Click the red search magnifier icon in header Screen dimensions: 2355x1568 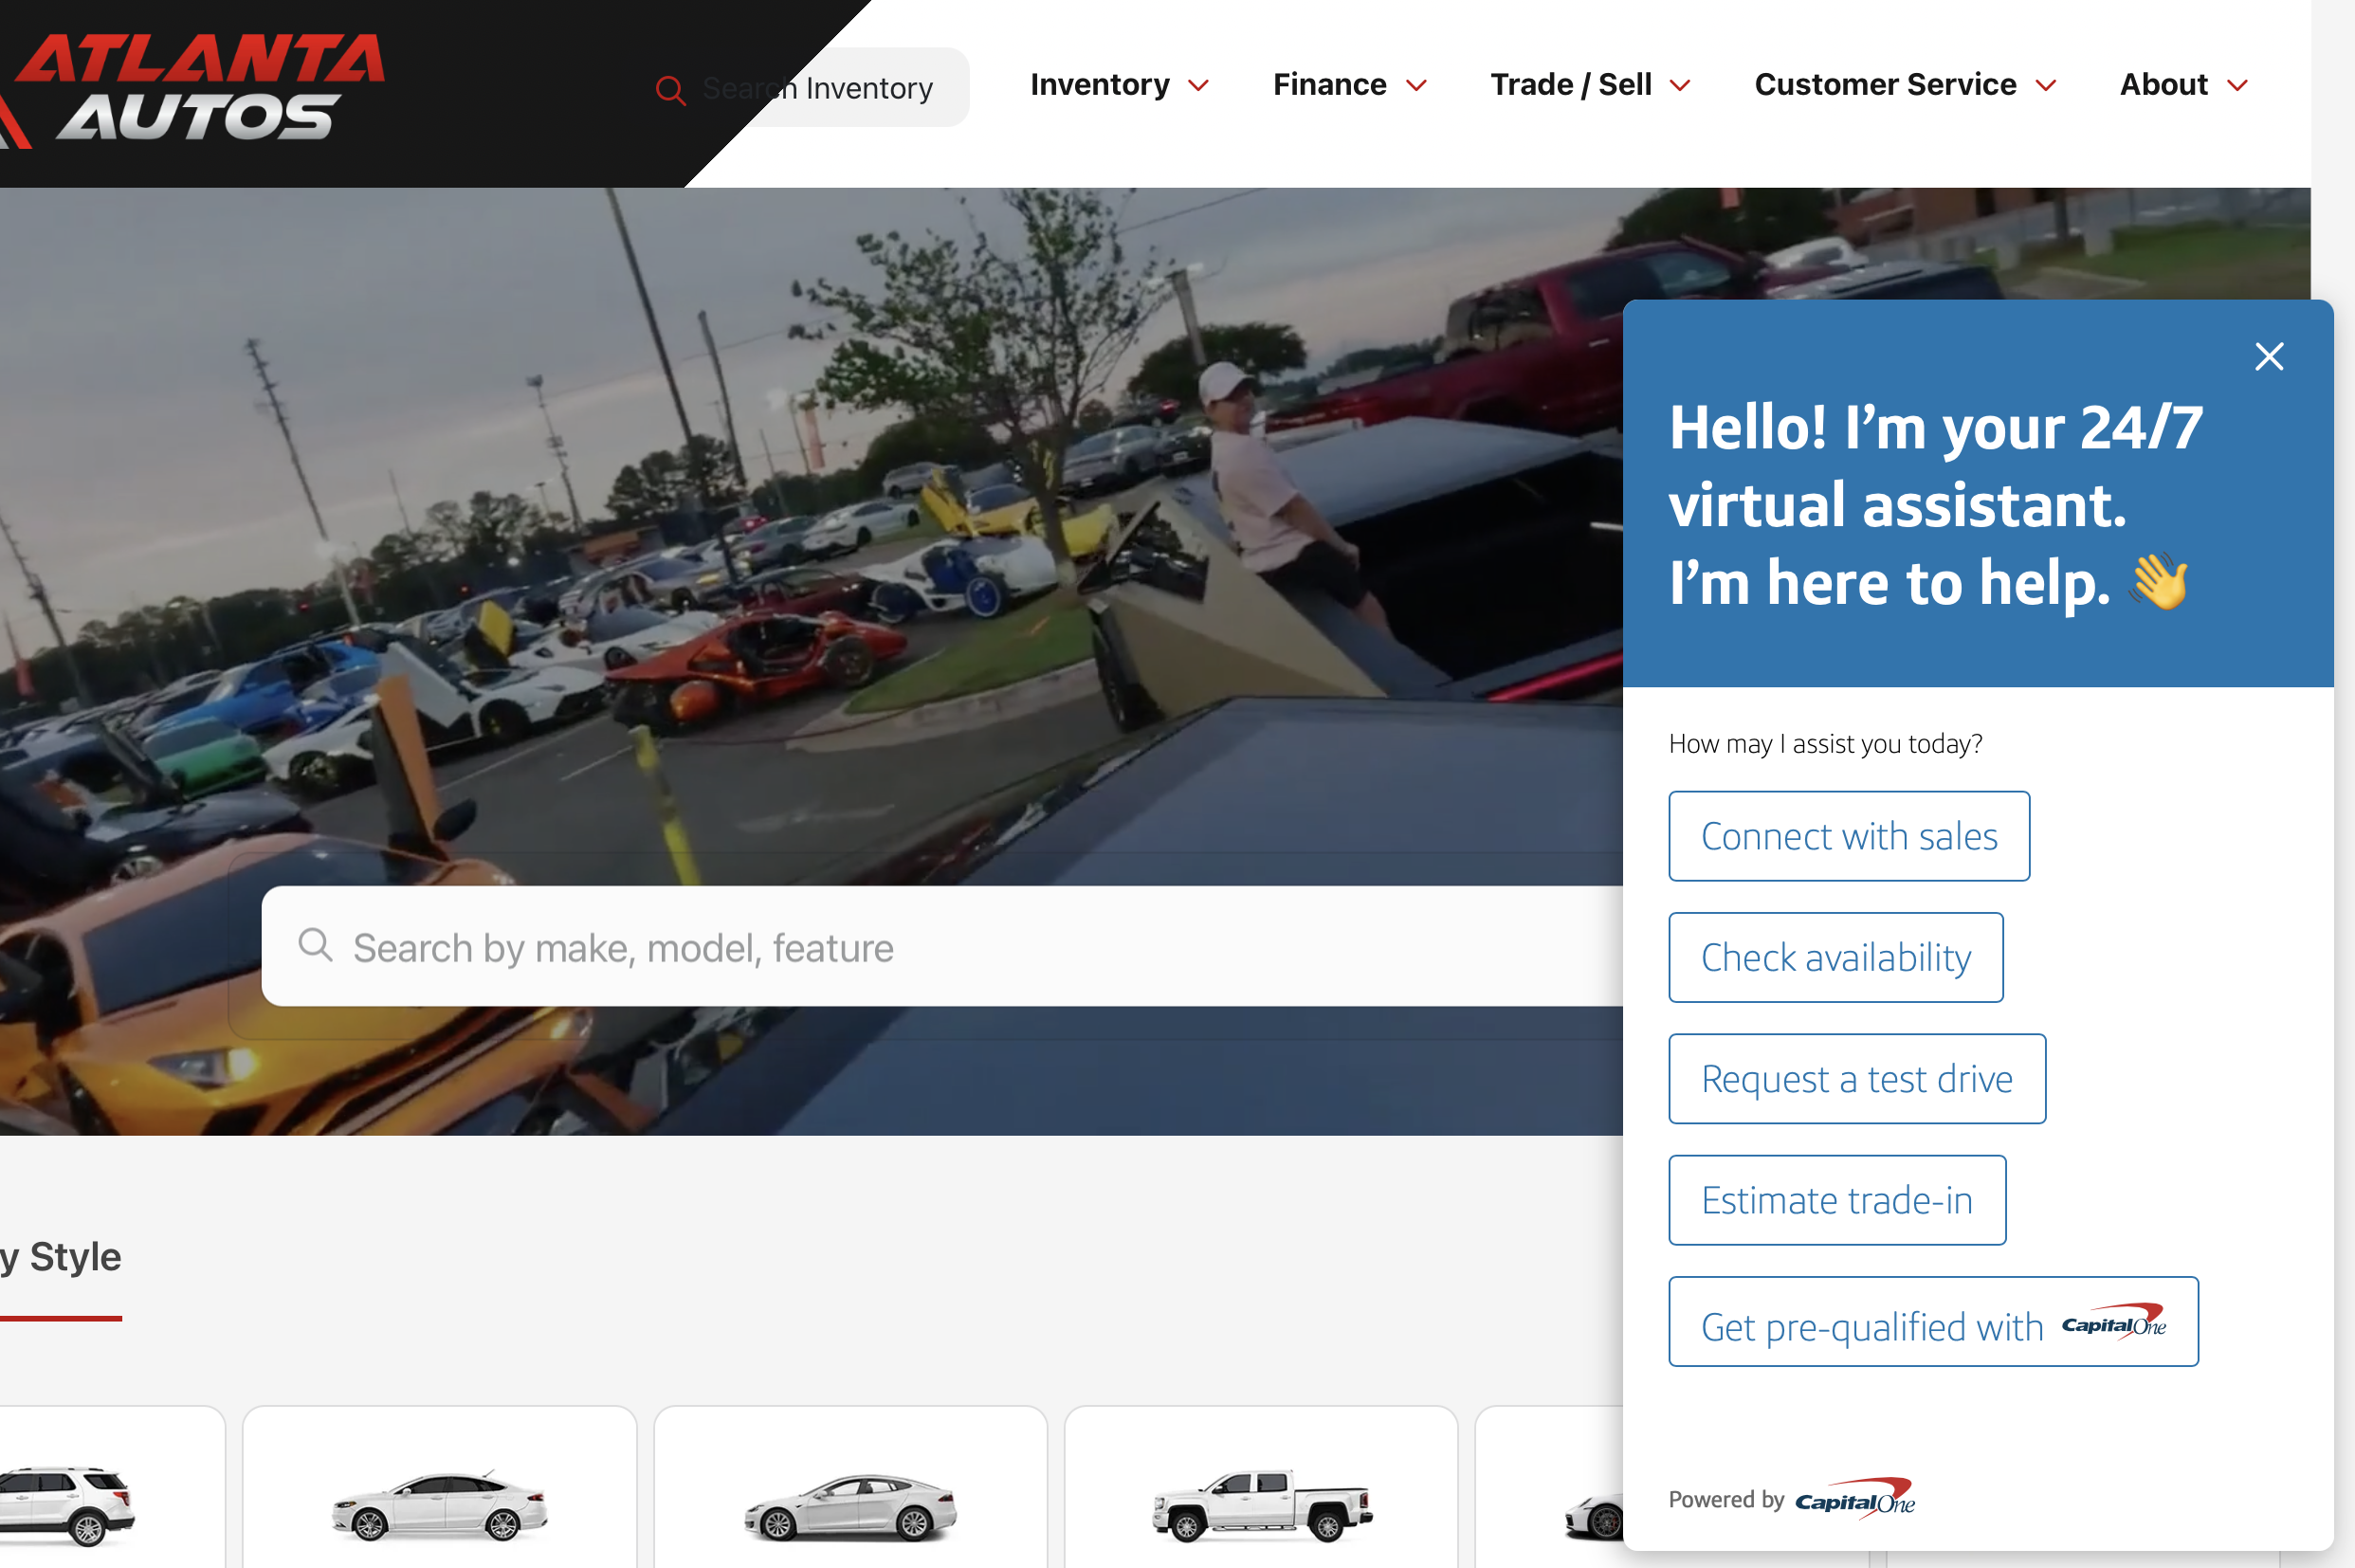(670, 90)
